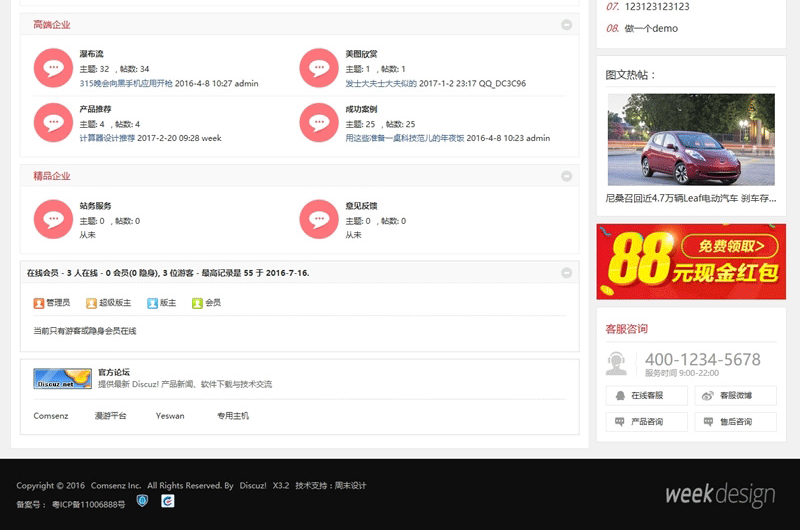Open the 成功案例 forum title

point(361,109)
